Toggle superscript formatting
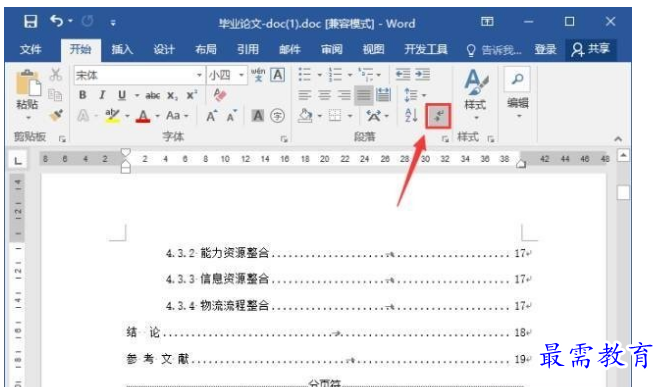The height and width of the screenshot is (387, 661). 192,95
